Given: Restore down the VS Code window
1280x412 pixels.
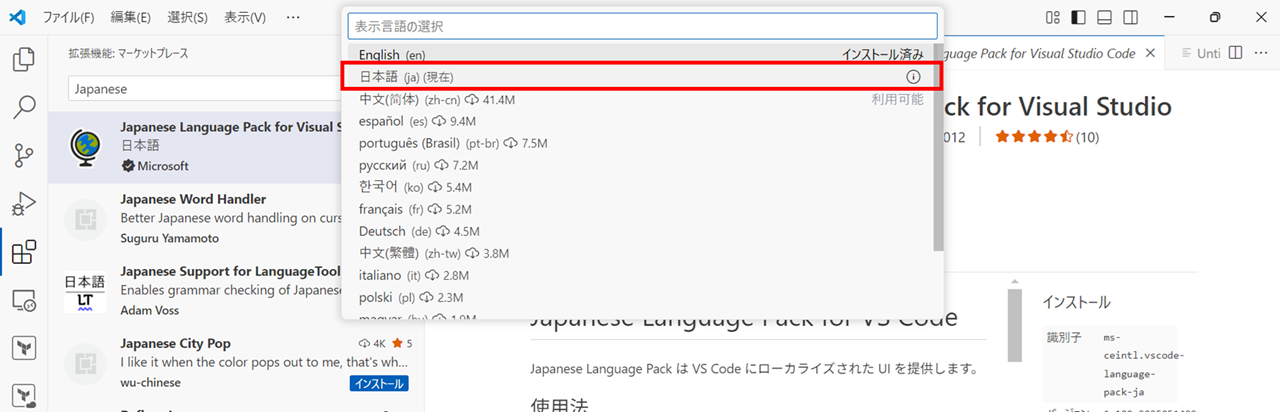Looking at the screenshot, I should (1215, 17).
